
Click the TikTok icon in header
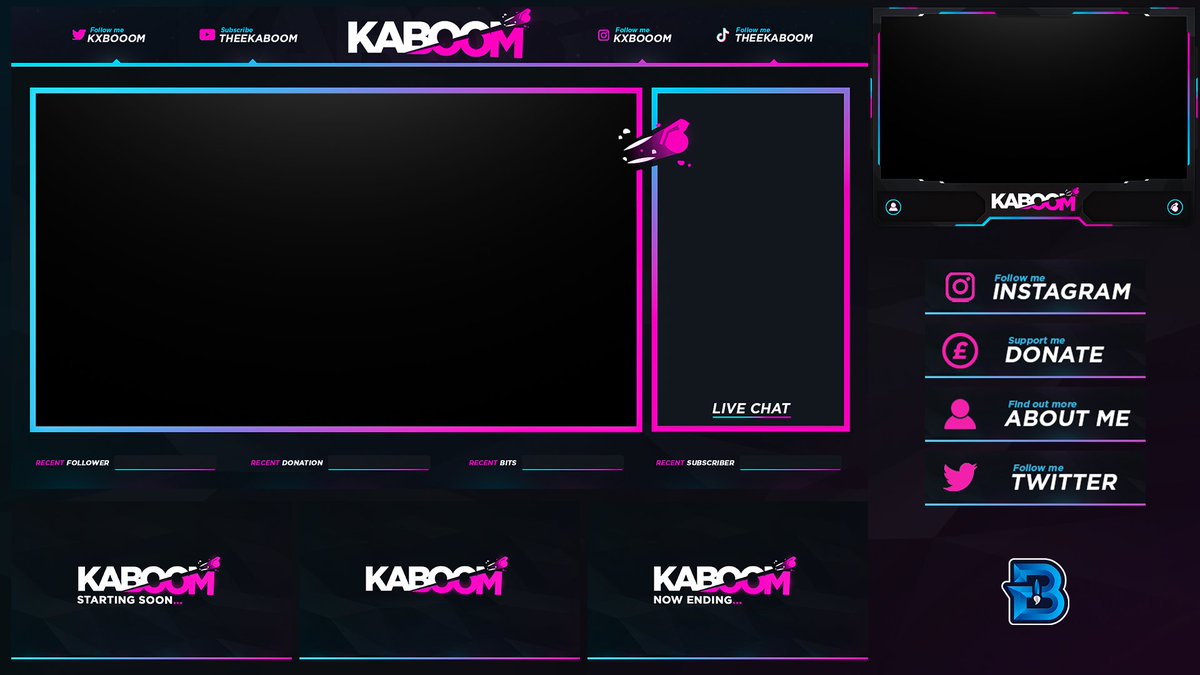point(723,35)
